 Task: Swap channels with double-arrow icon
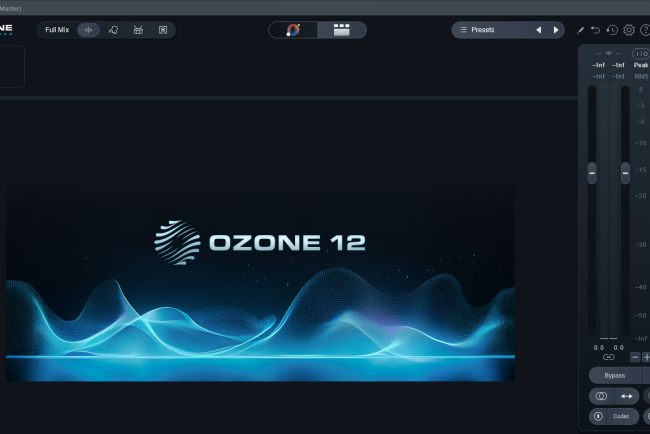click(x=626, y=396)
